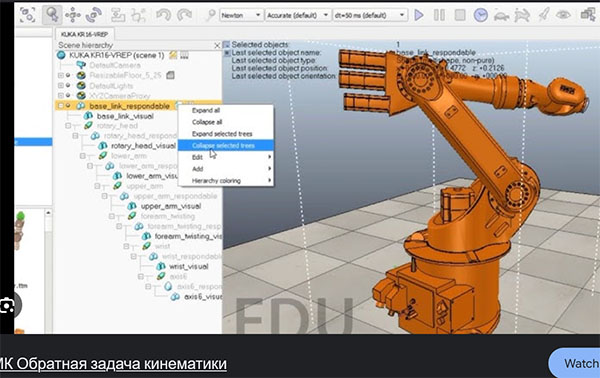This screenshot has height=378, width=600.
Task: Click the lower_arm joint icon
Action: pos(103,156)
